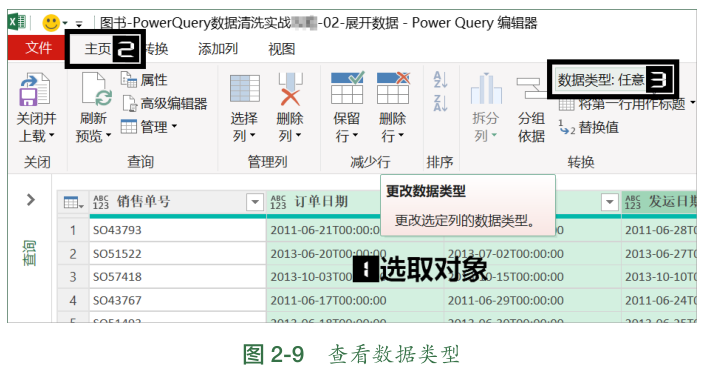Click the 发运日期 column data type icon

point(633,202)
